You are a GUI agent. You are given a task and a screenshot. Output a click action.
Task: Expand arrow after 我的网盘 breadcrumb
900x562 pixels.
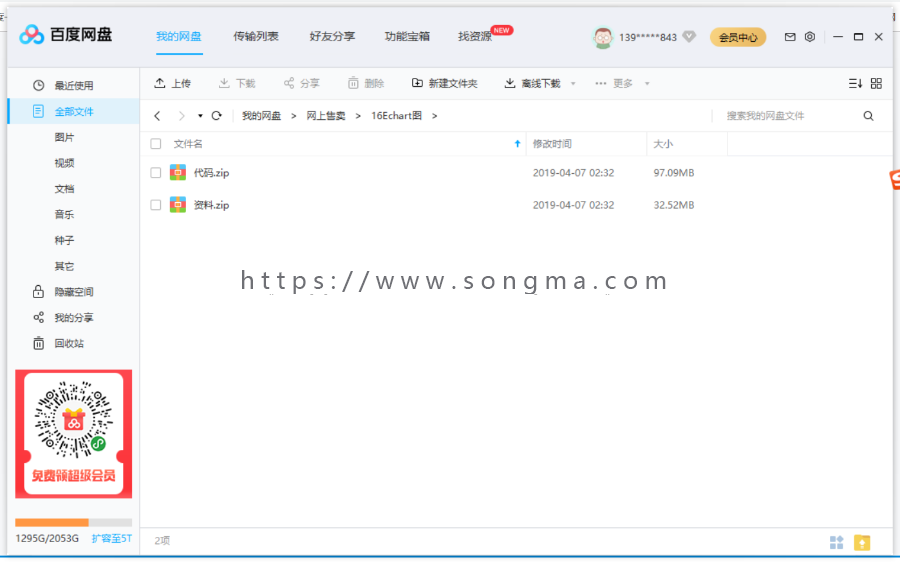click(x=293, y=116)
